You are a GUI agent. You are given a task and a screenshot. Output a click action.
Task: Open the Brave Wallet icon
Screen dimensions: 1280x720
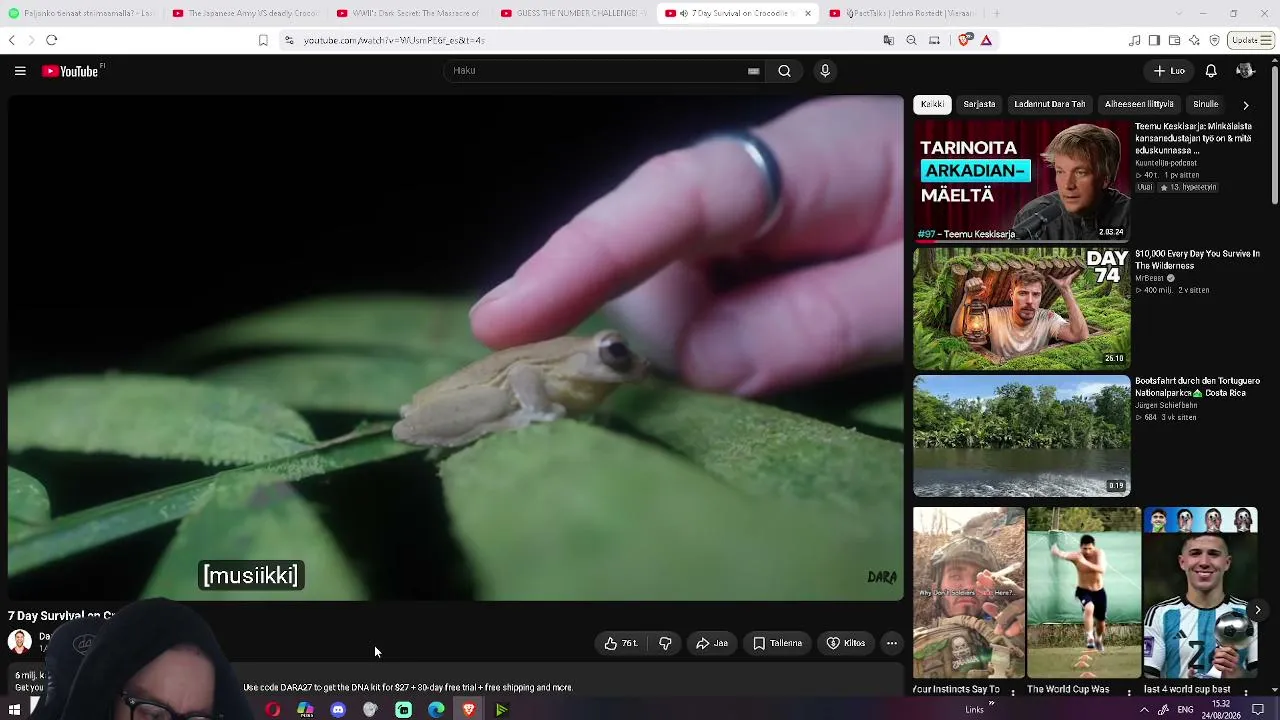click(x=1174, y=40)
